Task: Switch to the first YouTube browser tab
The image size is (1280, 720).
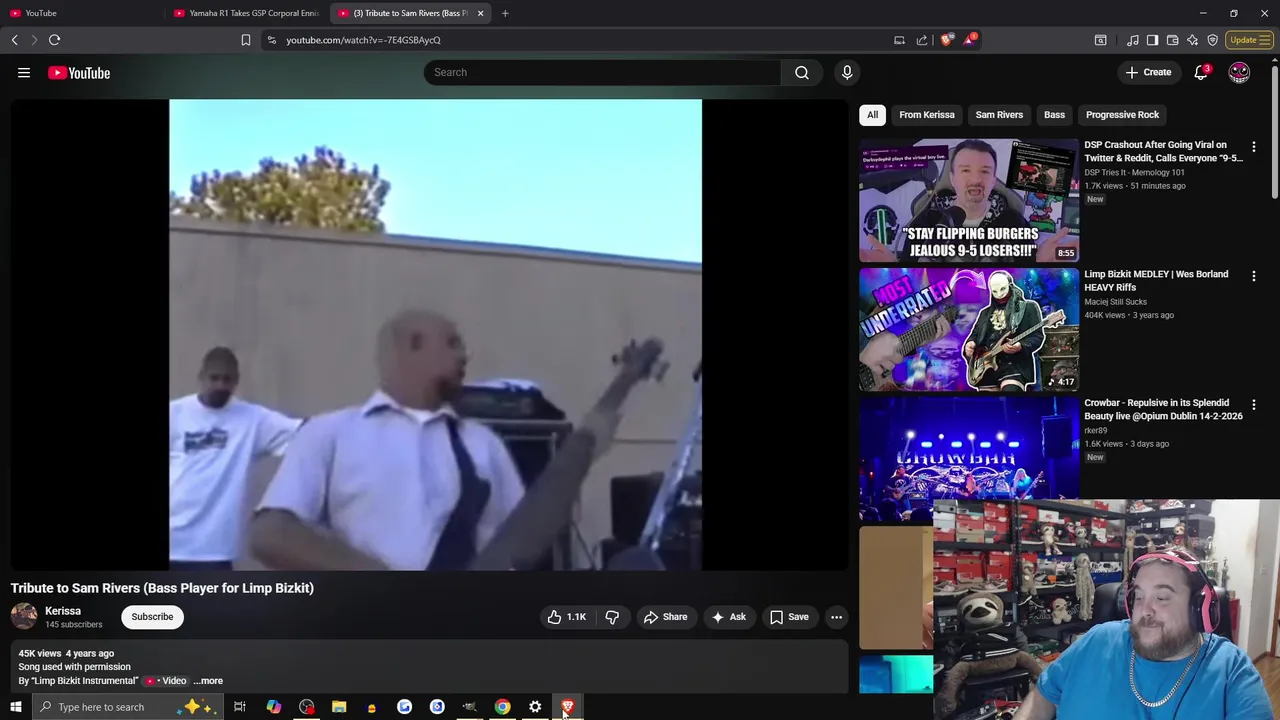Action: pos(80,13)
